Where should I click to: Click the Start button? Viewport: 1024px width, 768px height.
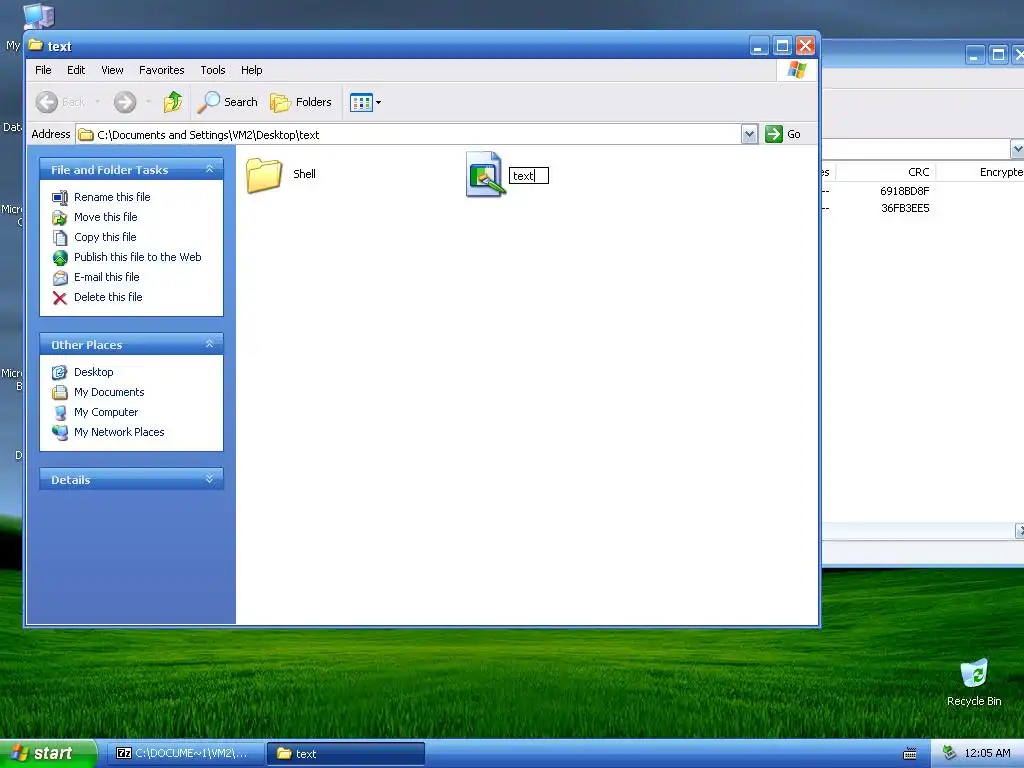48,753
